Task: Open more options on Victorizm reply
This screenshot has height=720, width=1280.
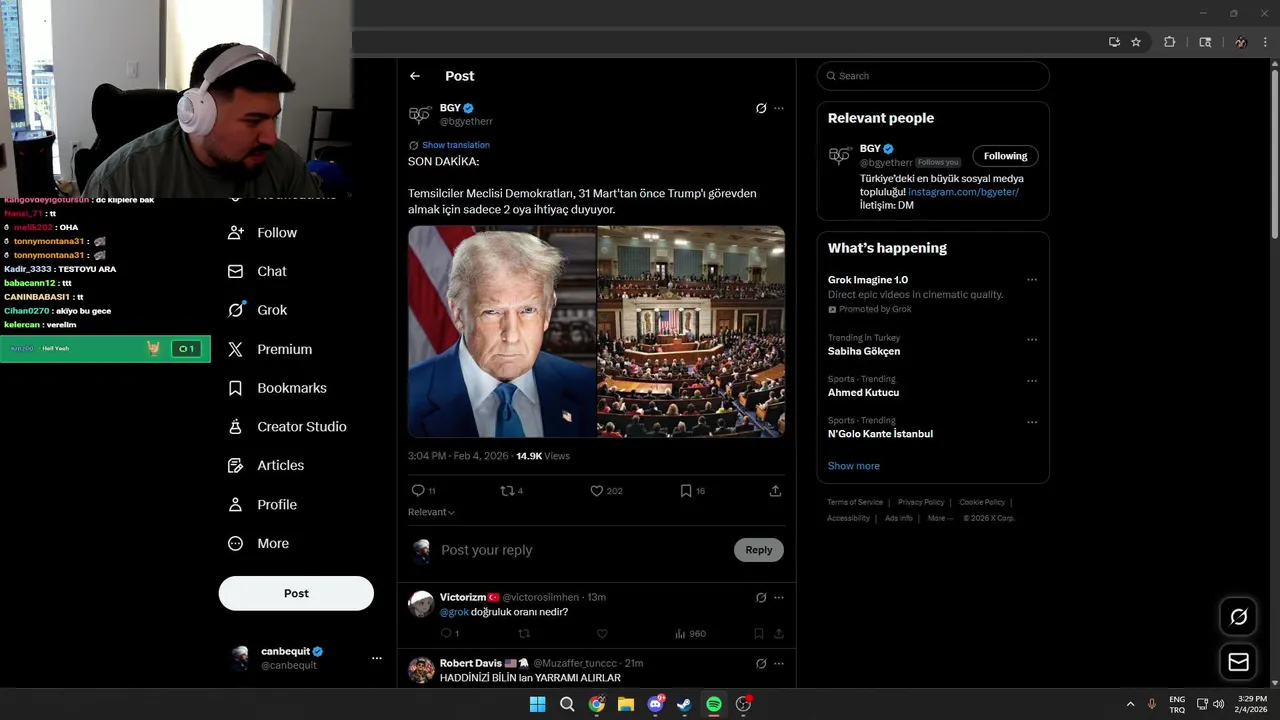Action: (779, 598)
